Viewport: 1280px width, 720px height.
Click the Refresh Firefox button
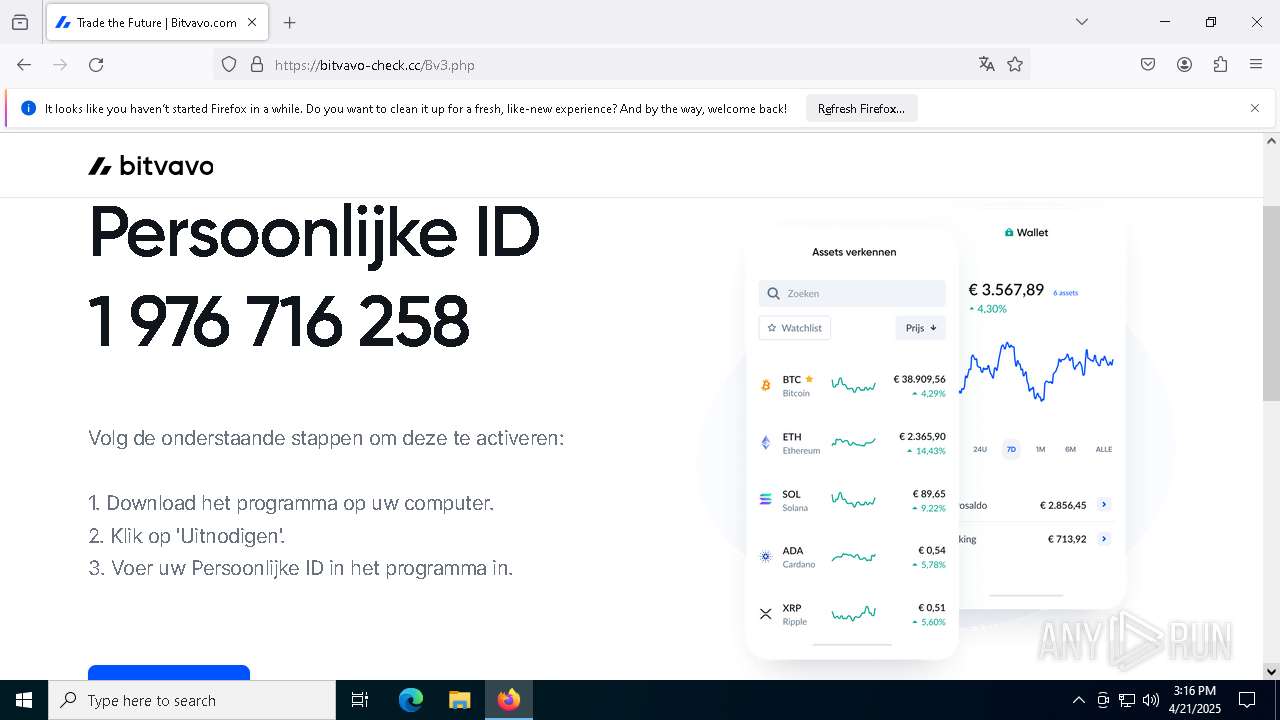(861, 108)
